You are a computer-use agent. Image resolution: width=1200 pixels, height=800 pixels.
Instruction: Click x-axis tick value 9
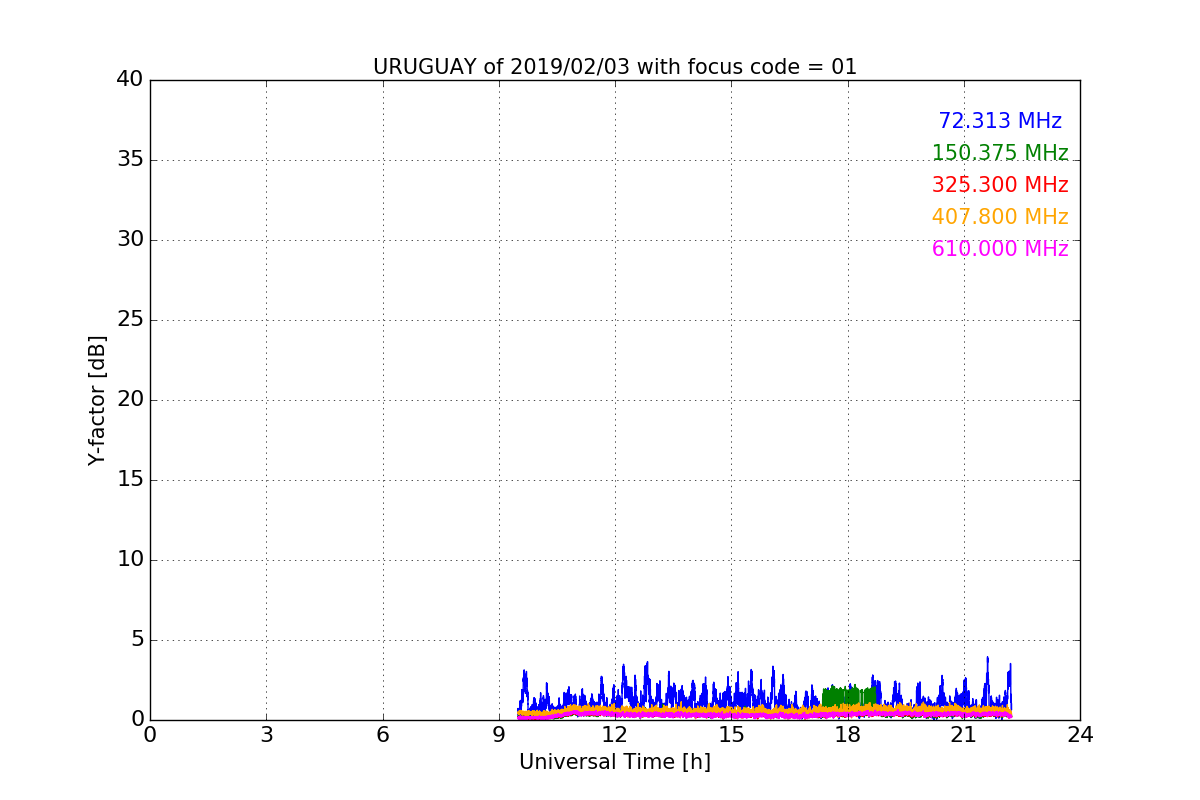(x=499, y=734)
